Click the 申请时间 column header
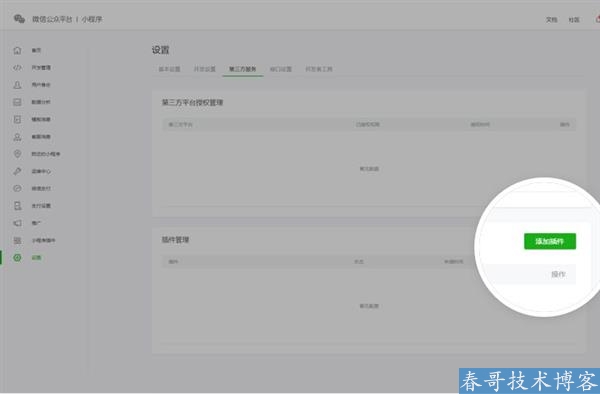Screen dimensions: 600x394 click(453, 262)
